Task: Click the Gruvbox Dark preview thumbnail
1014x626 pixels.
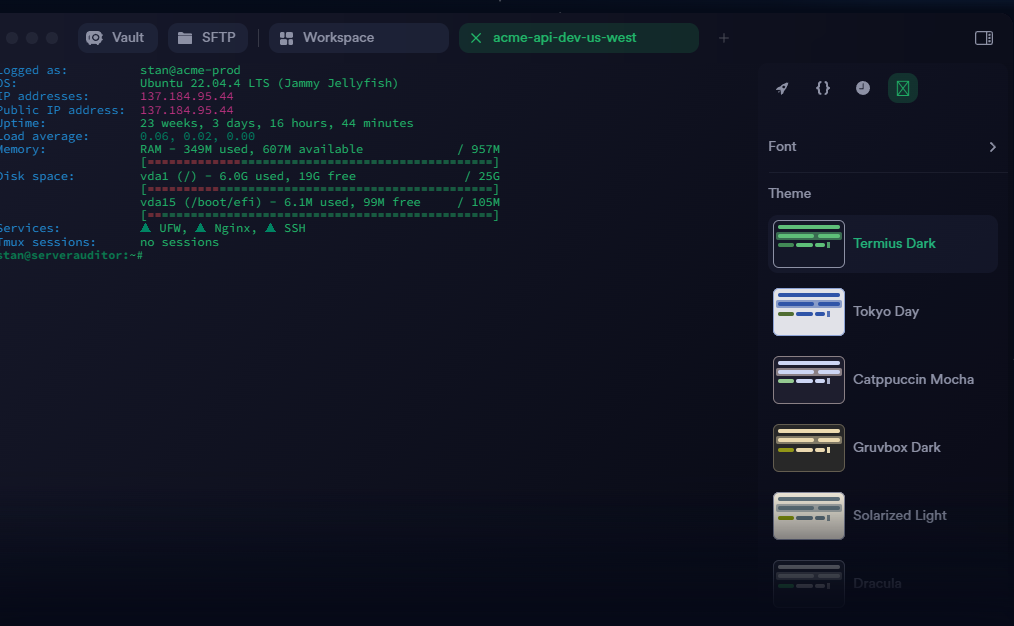Action: [809, 448]
